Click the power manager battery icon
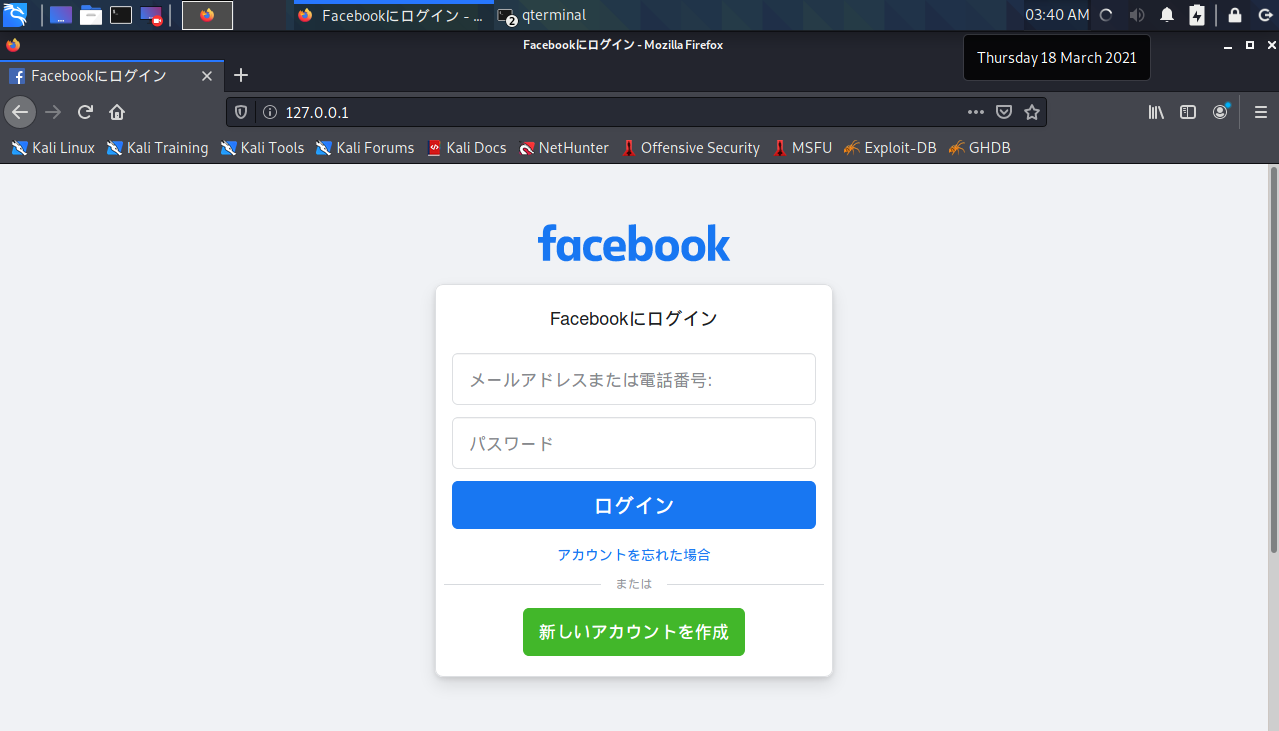This screenshot has height=731, width=1279. 1197,15
